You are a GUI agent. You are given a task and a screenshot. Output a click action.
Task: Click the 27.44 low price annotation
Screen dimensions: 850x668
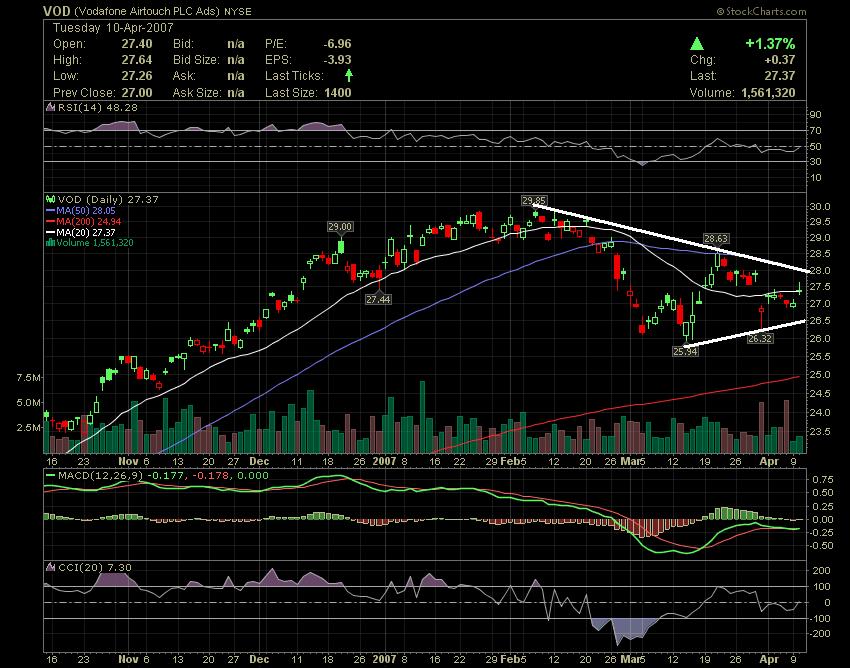click(378, 299)
